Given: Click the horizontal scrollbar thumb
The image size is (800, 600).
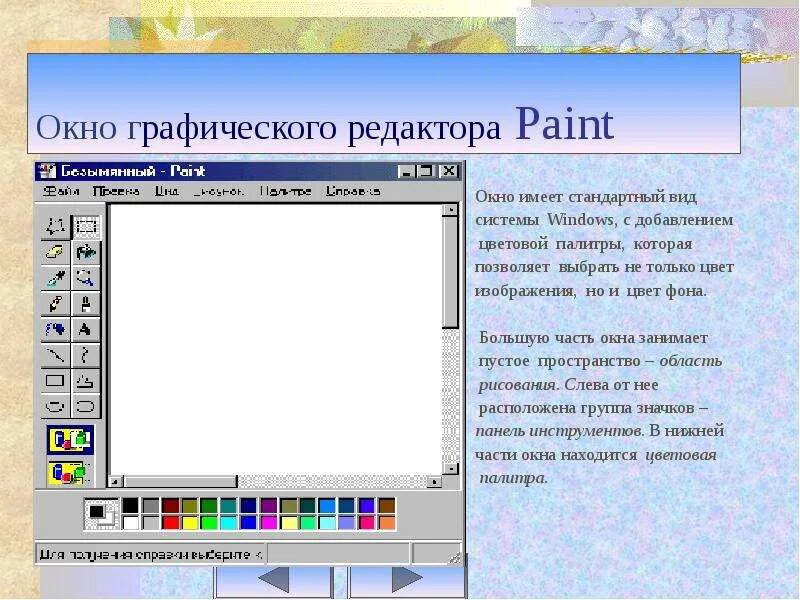Looking at the screenshot, I should click(181, 481).
